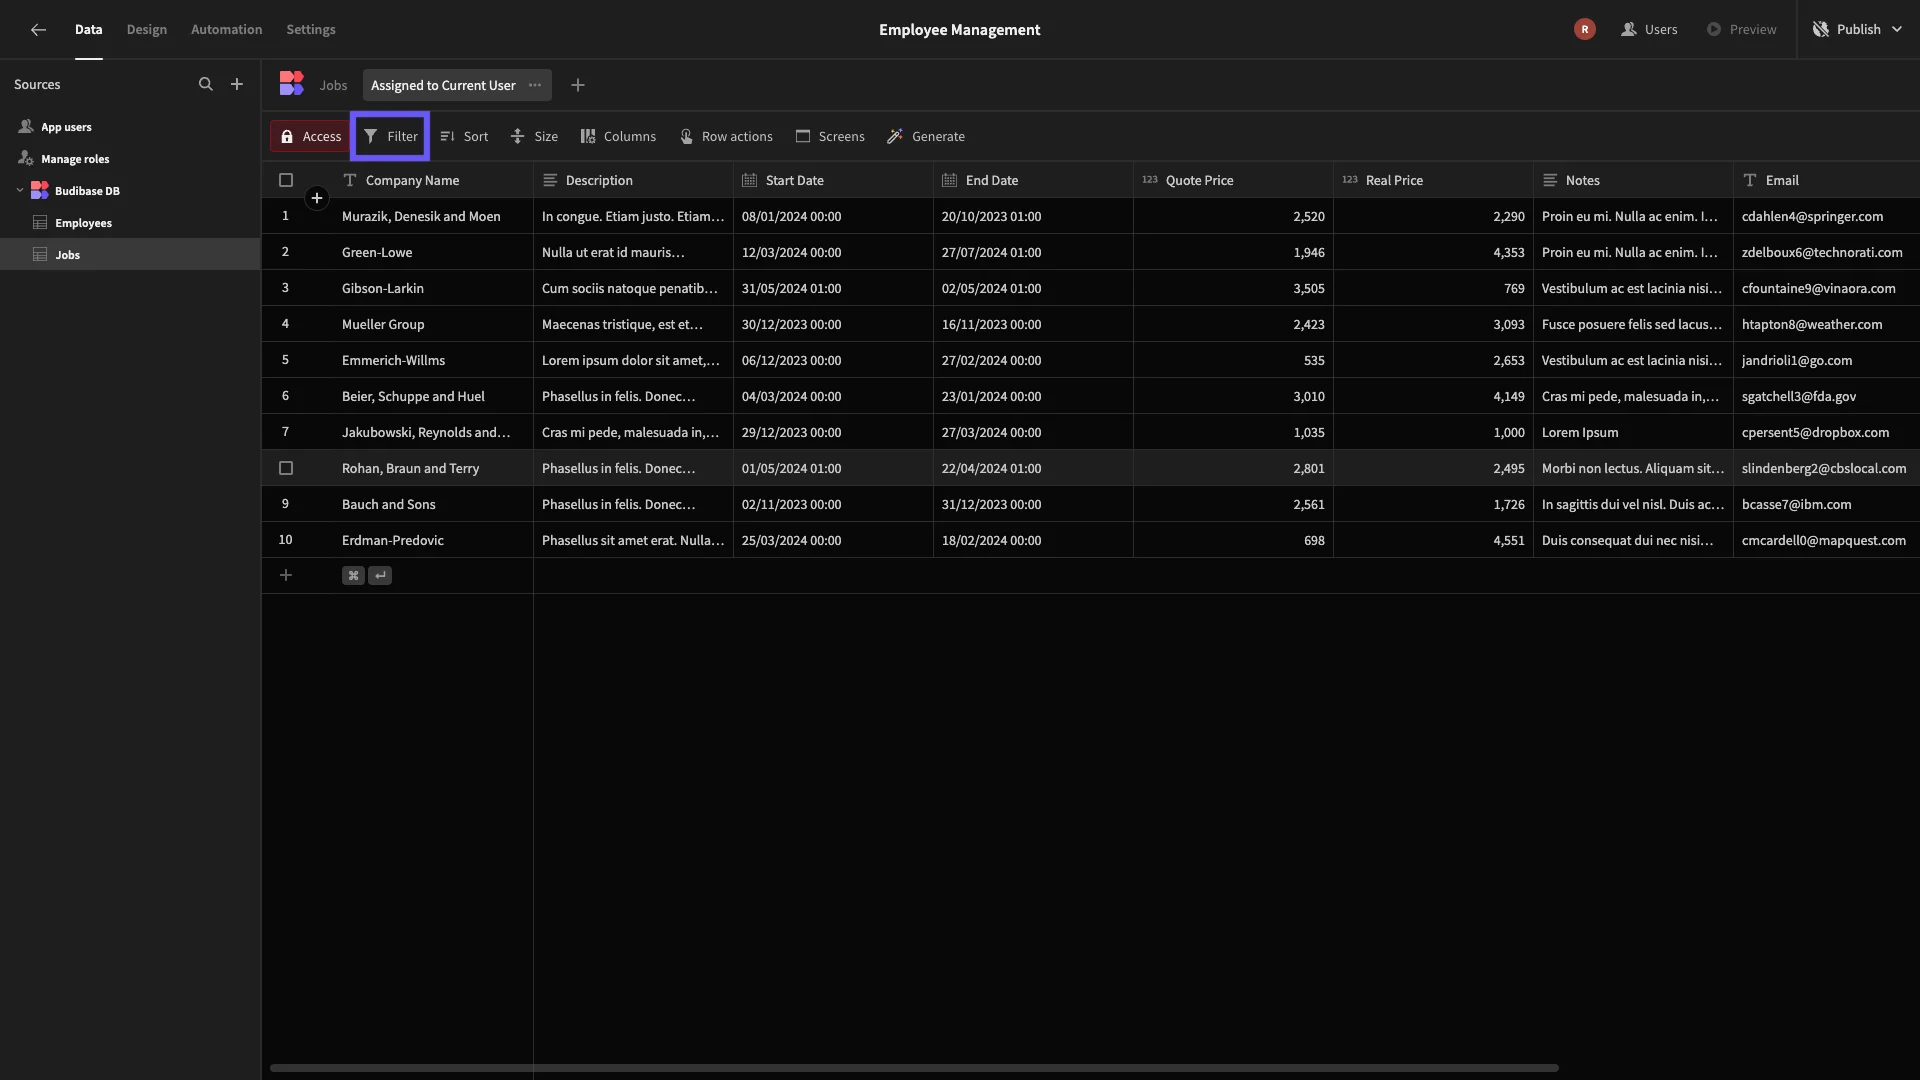
Task: Click the Generate wand button
Action: coord(926,136)
